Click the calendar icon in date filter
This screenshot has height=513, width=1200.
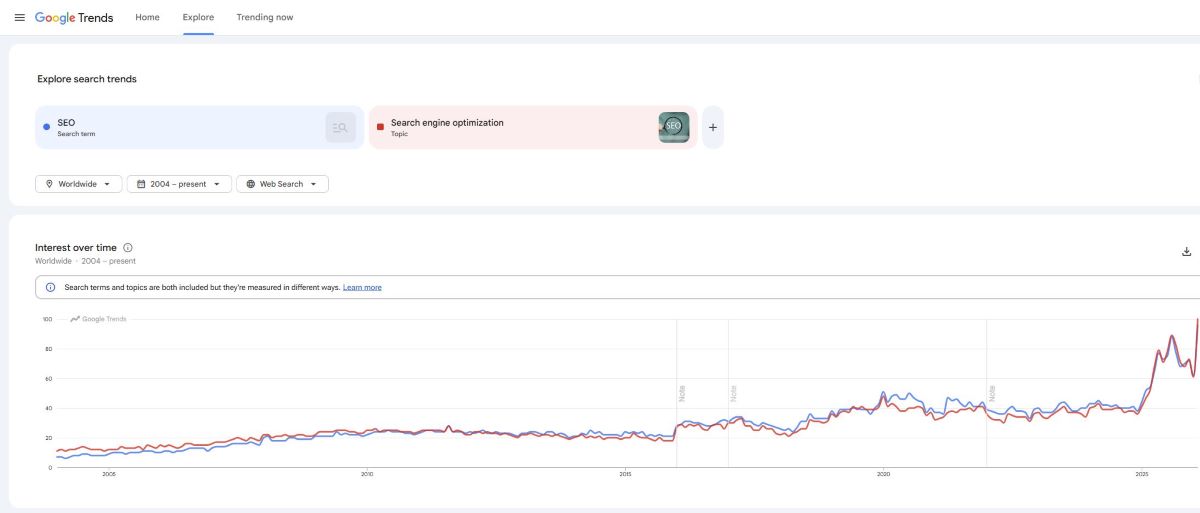(x=141, y=184)
